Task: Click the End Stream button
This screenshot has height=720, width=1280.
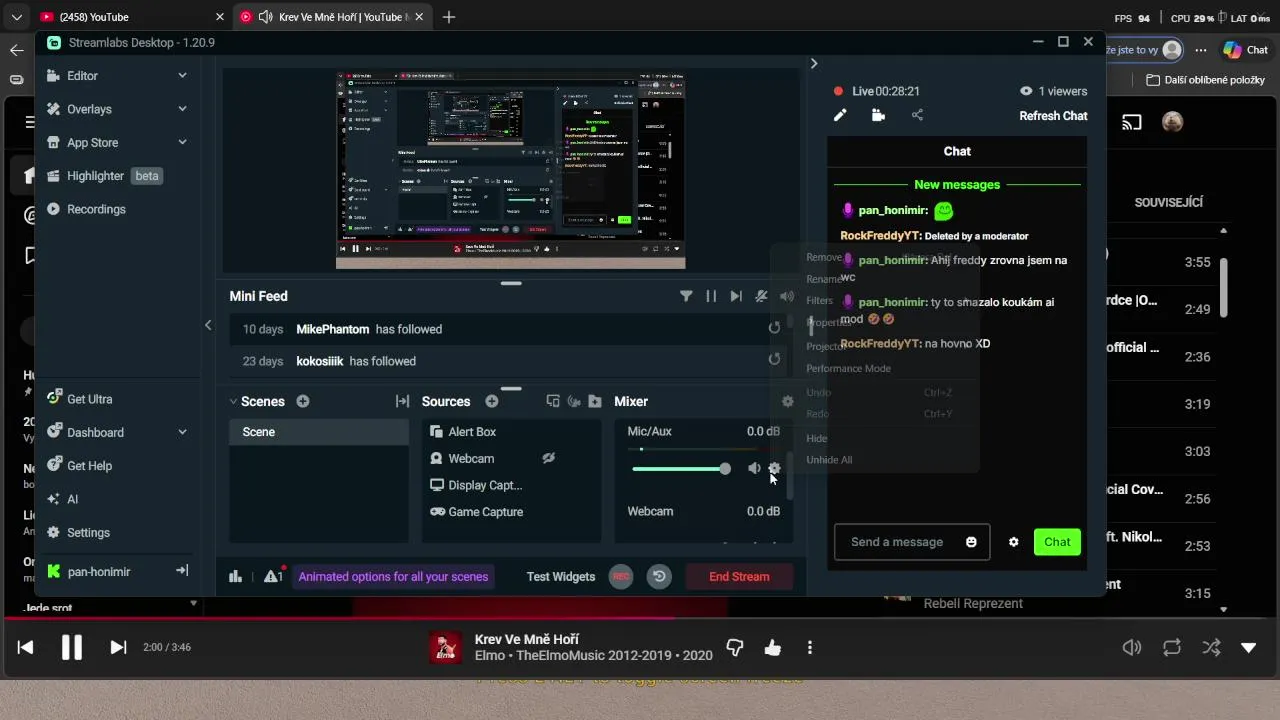Action: pos(739,576)
